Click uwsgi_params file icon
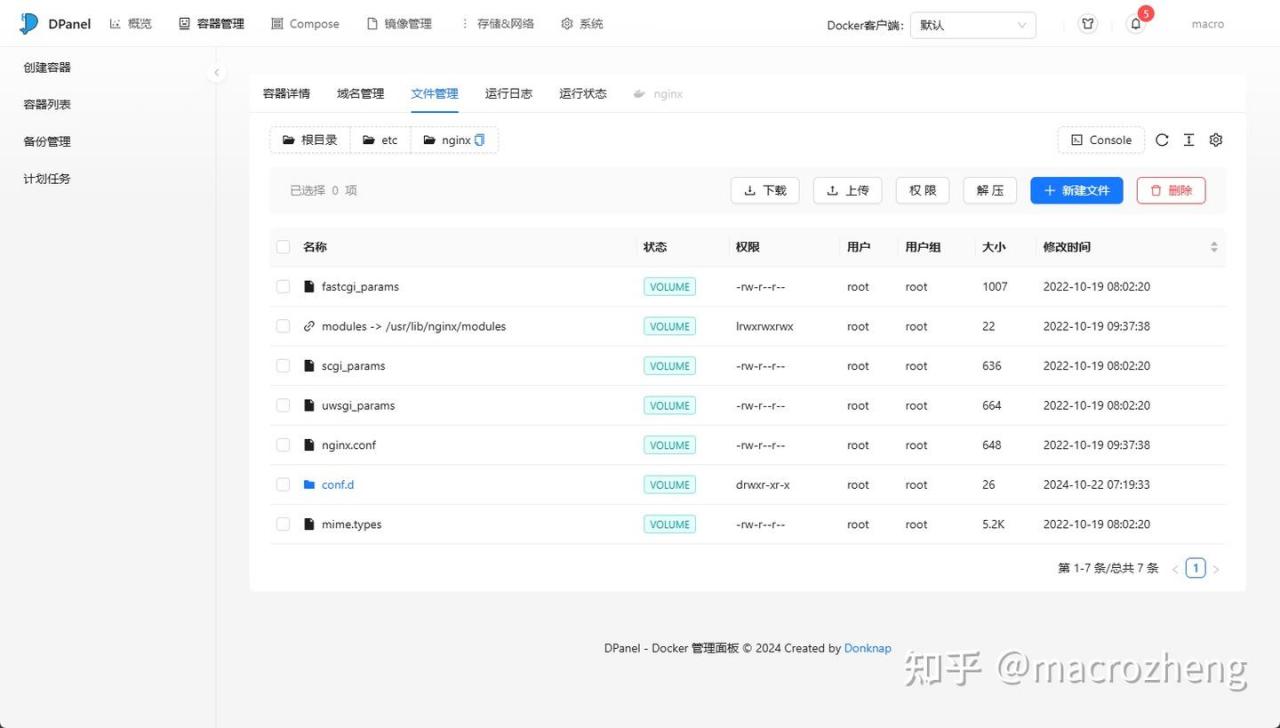Screen dimensions: 1280x728 (309, 406)
